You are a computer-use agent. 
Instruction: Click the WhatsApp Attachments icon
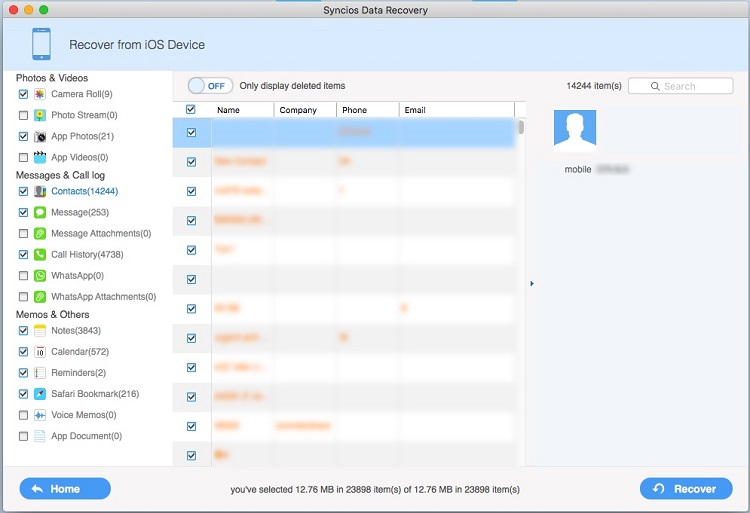[40, 296]
